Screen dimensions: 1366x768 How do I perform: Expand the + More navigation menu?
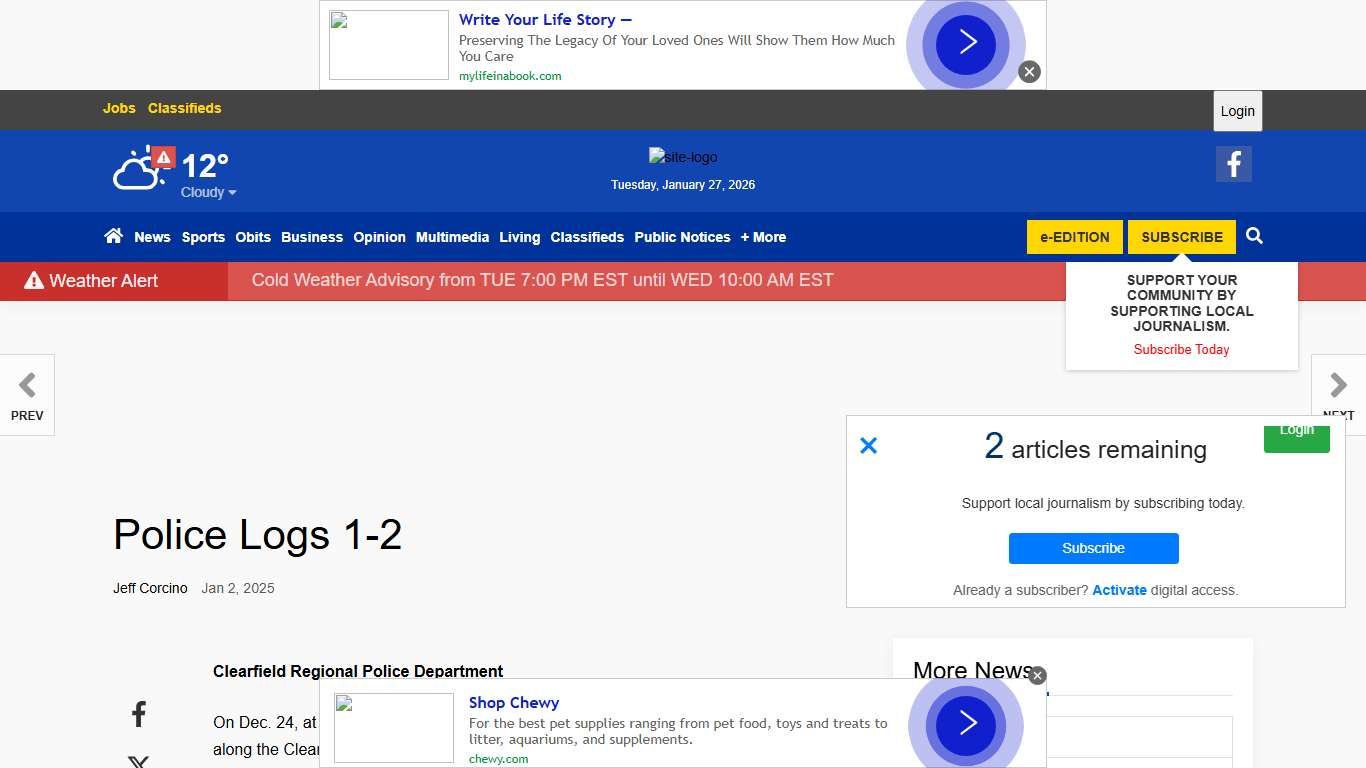click(763, 237)
